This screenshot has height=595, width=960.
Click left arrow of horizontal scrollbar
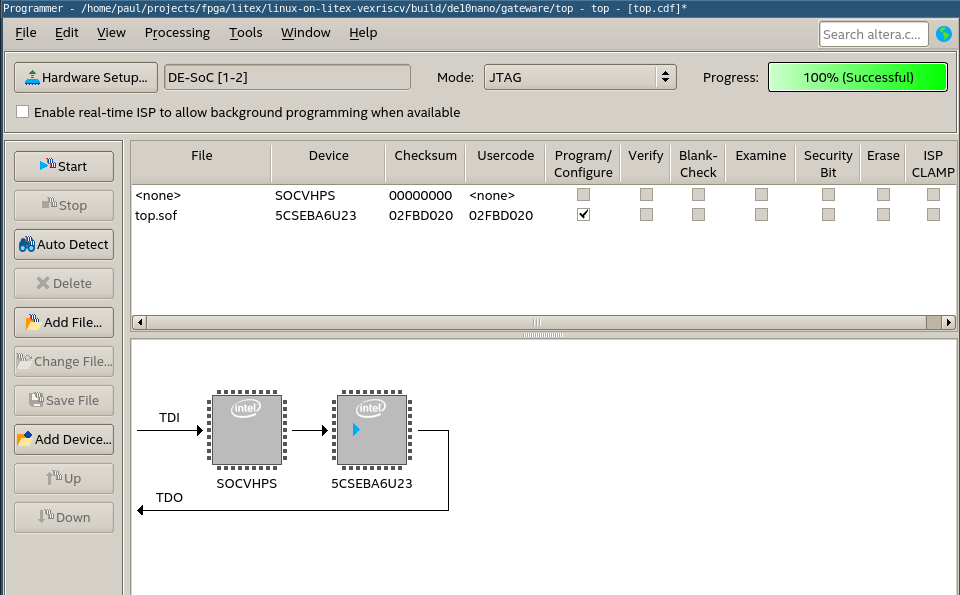(x=139, y=322)
